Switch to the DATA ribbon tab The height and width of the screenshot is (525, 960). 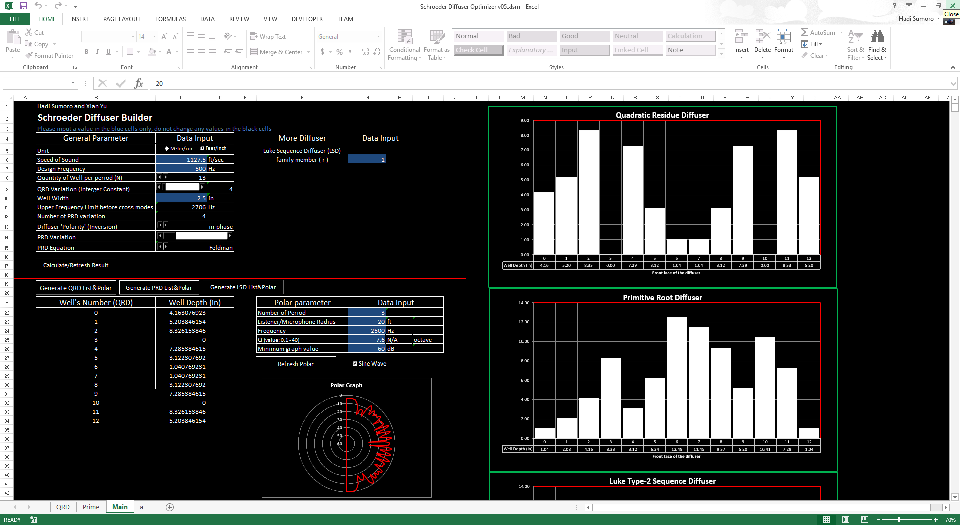(208, 19)
